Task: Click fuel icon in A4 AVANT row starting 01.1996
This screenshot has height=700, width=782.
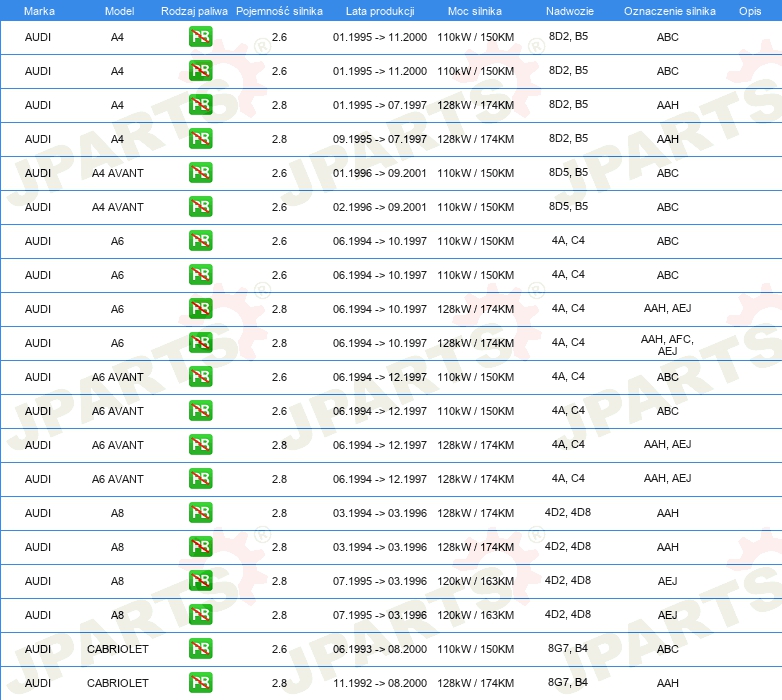Action: (200, 173)
